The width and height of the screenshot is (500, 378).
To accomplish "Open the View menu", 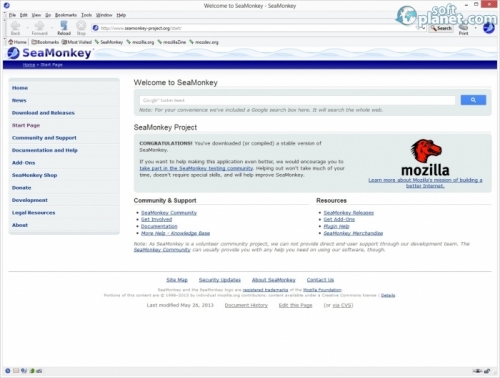I will click(x=36, y=15).
